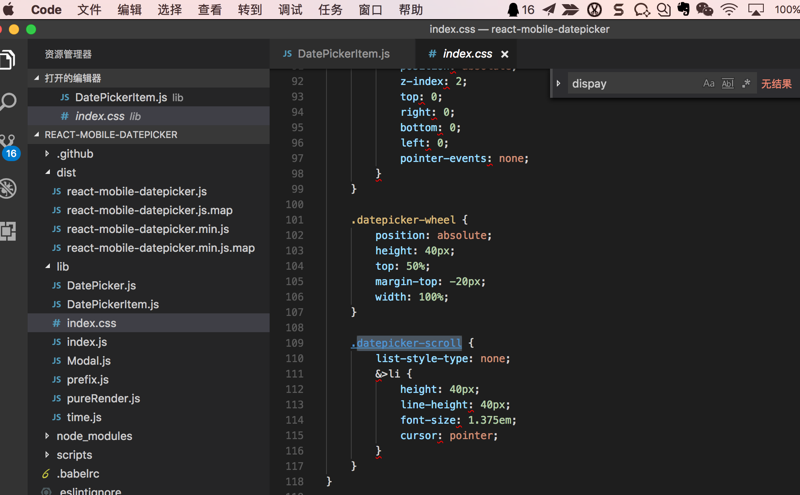Click the WeChat icon in the menu bar
The image size is (800, 495).
[x=704, y=9]
